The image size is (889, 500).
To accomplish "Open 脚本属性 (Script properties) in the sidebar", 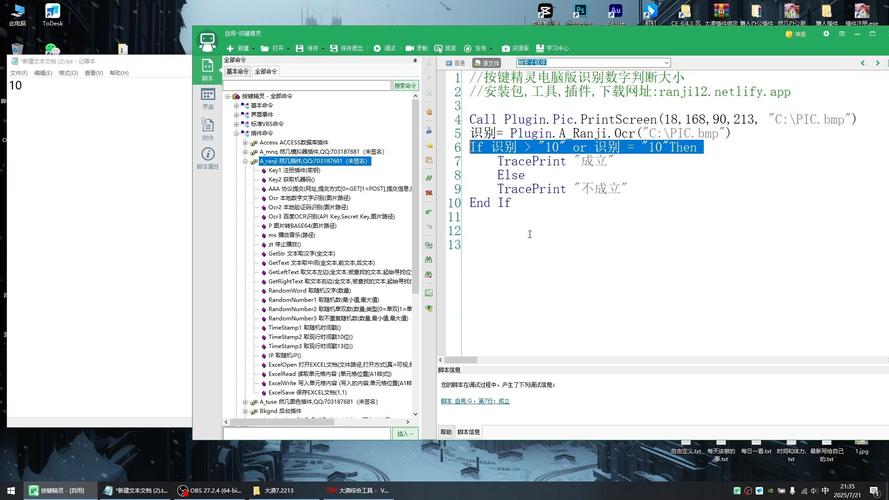I will click(208, 158).
